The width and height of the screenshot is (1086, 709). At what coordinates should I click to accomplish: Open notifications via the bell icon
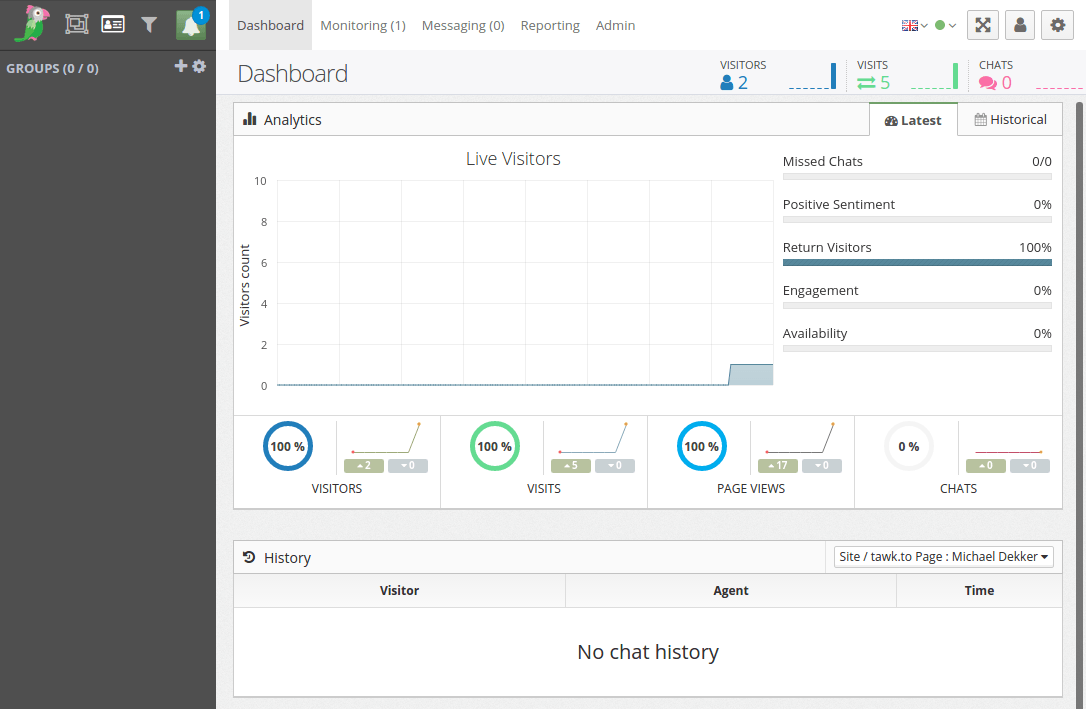[189, 24]
